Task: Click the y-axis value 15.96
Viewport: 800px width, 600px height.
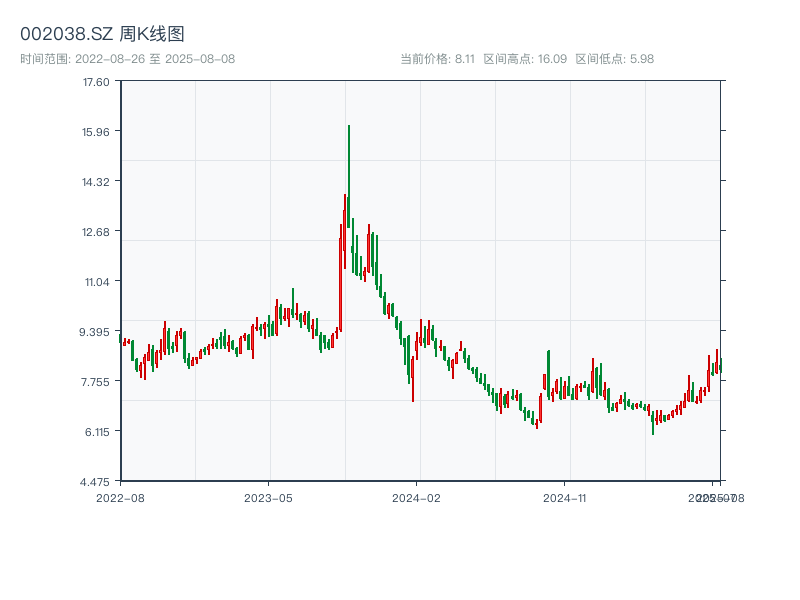Action: [96, 132]
